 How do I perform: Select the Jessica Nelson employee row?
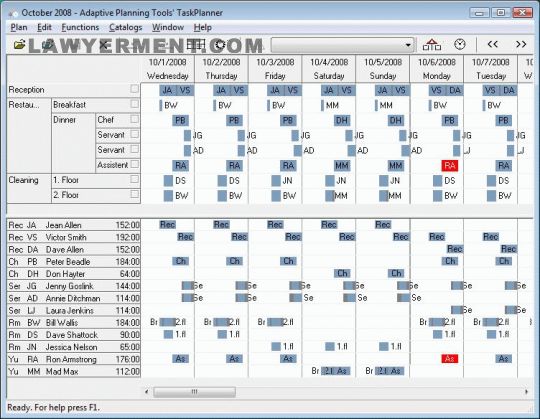[x=74, y=347]
